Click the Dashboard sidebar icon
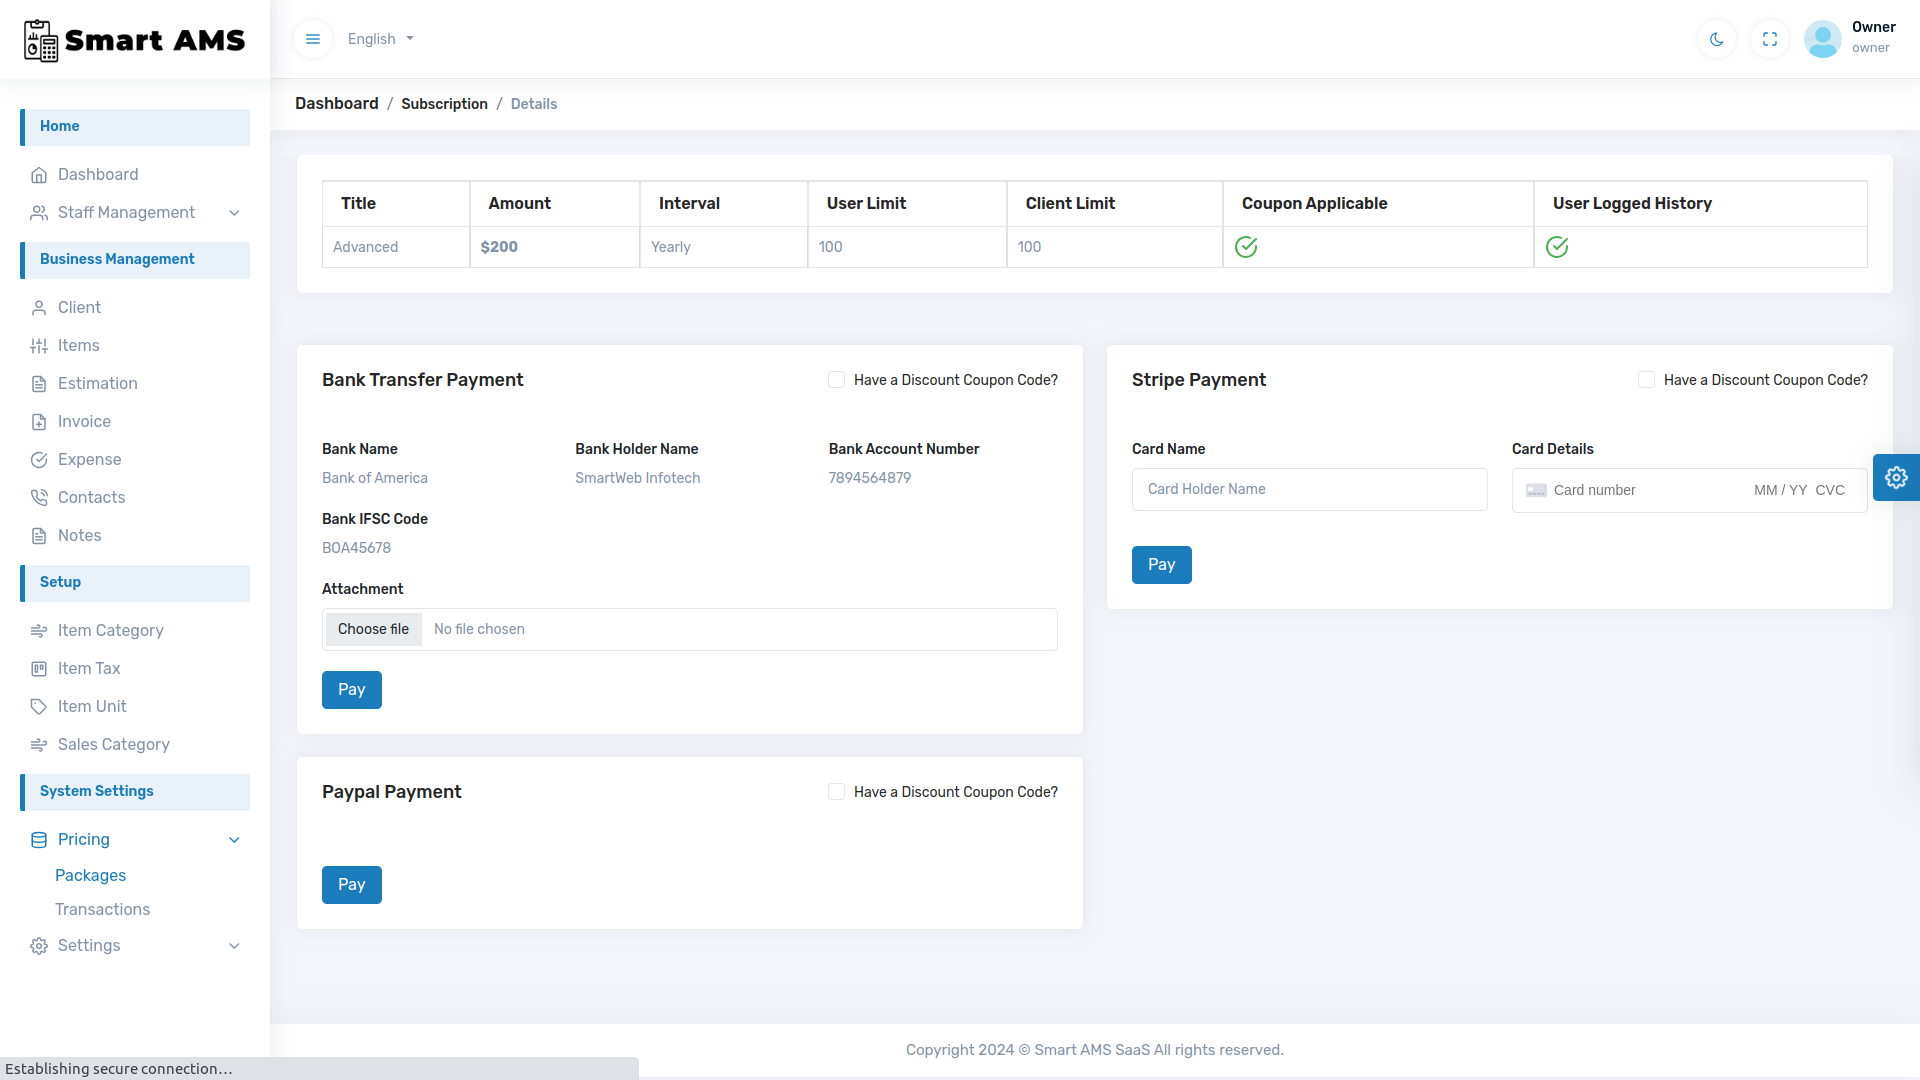Screen dimensions: 1920x1080 tap(38, 174)
